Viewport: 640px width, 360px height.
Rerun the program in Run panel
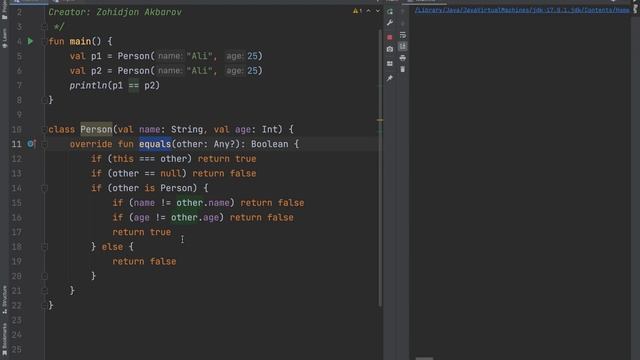coord(390,12)
